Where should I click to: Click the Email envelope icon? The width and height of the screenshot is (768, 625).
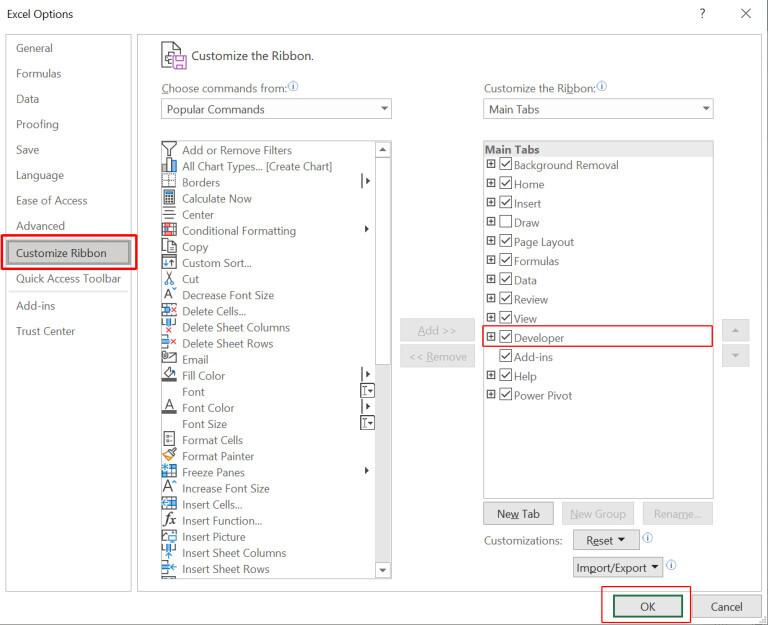coord(169,359)
